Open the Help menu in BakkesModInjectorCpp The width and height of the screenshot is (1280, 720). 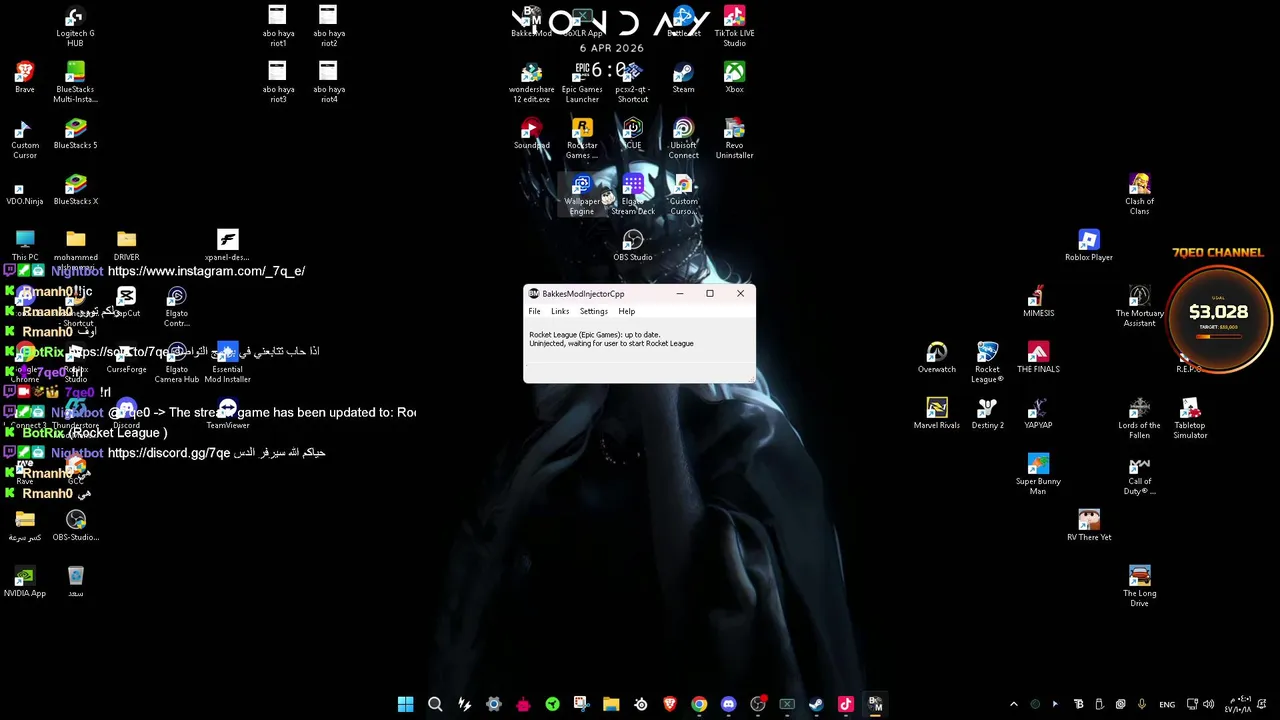tap(626, 311)
